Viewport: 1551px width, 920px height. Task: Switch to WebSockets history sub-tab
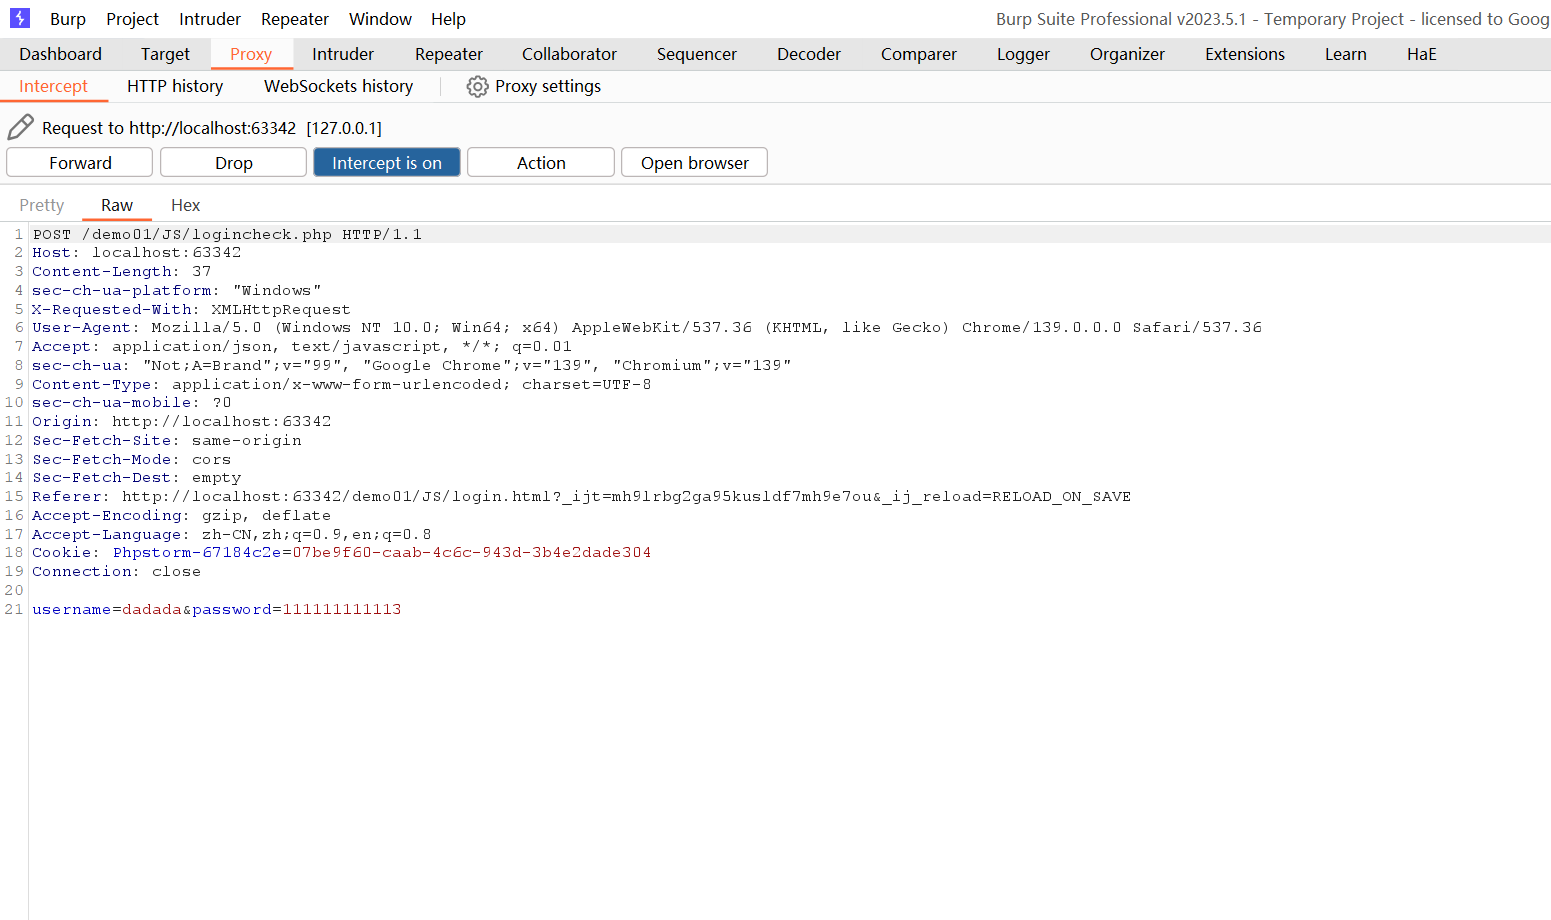[338, 86]
